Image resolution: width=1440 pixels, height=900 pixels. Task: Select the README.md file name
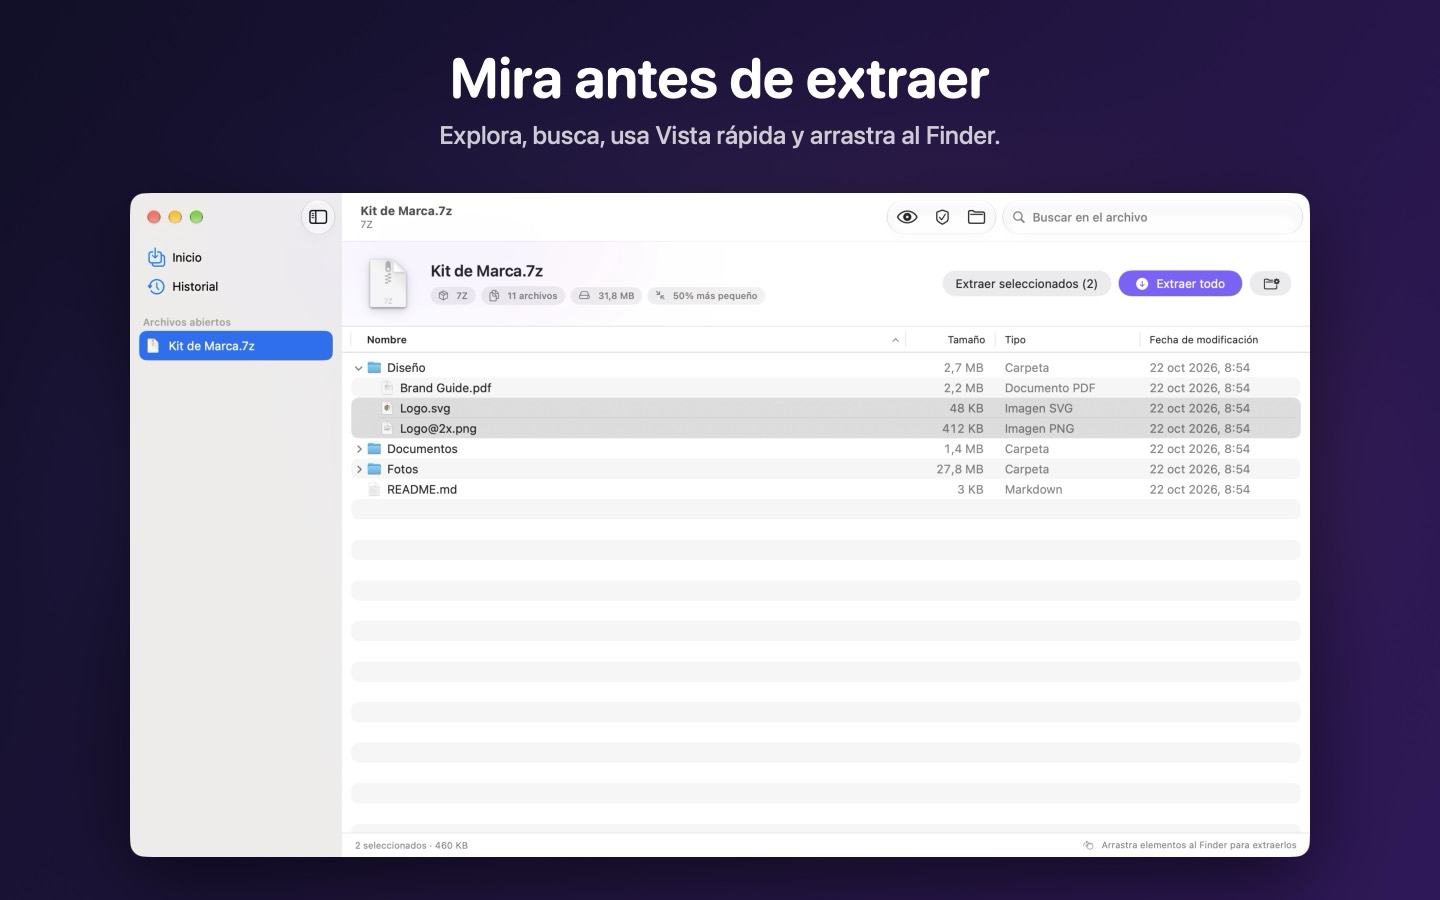[x=422, y=489]
